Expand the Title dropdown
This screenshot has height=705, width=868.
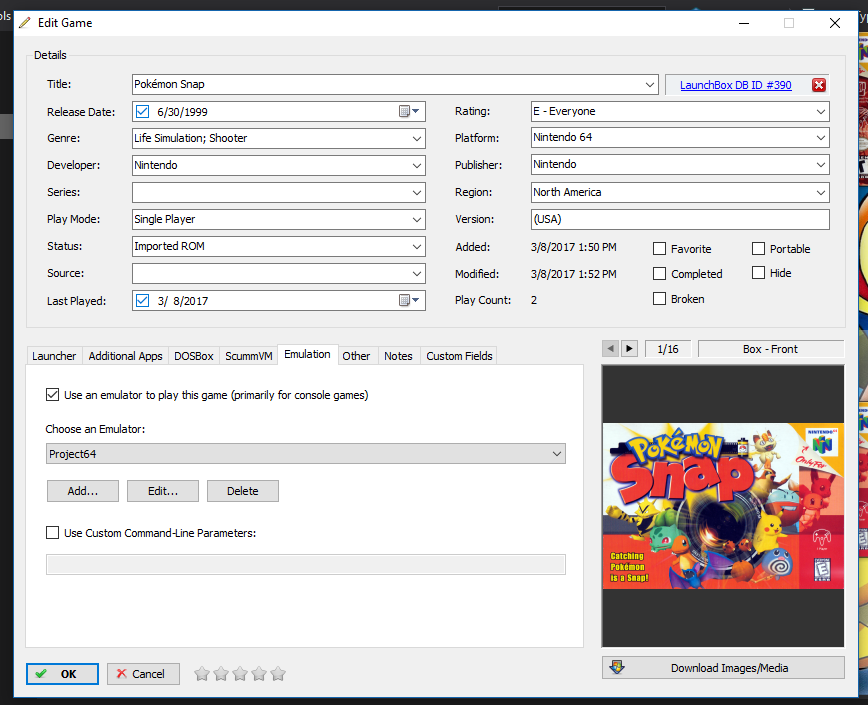pos(649,85)
